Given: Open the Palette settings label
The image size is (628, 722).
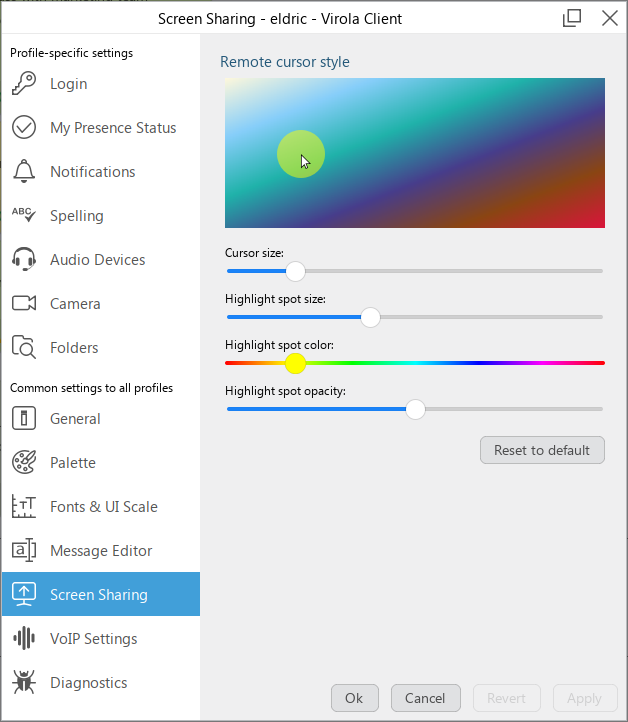Looking at the screenshot, I should [73, 463].
